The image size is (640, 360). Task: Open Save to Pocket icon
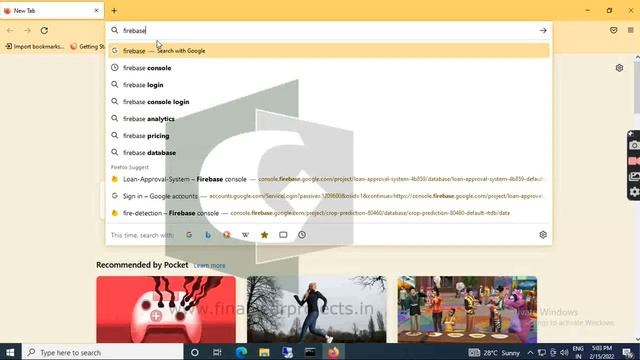click(613, 30)
